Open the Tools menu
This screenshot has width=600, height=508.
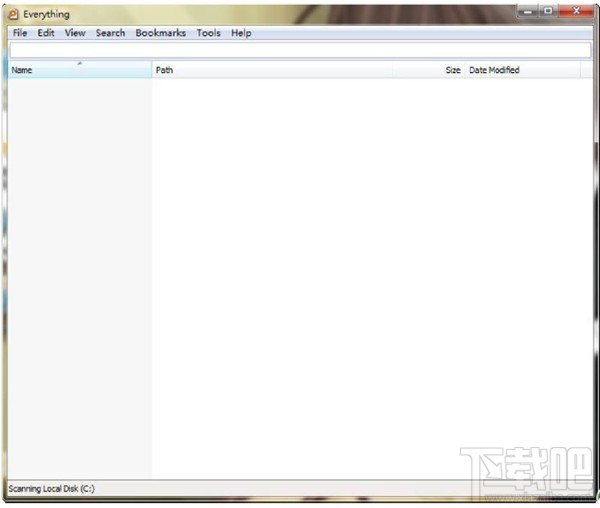coord(209,33)
